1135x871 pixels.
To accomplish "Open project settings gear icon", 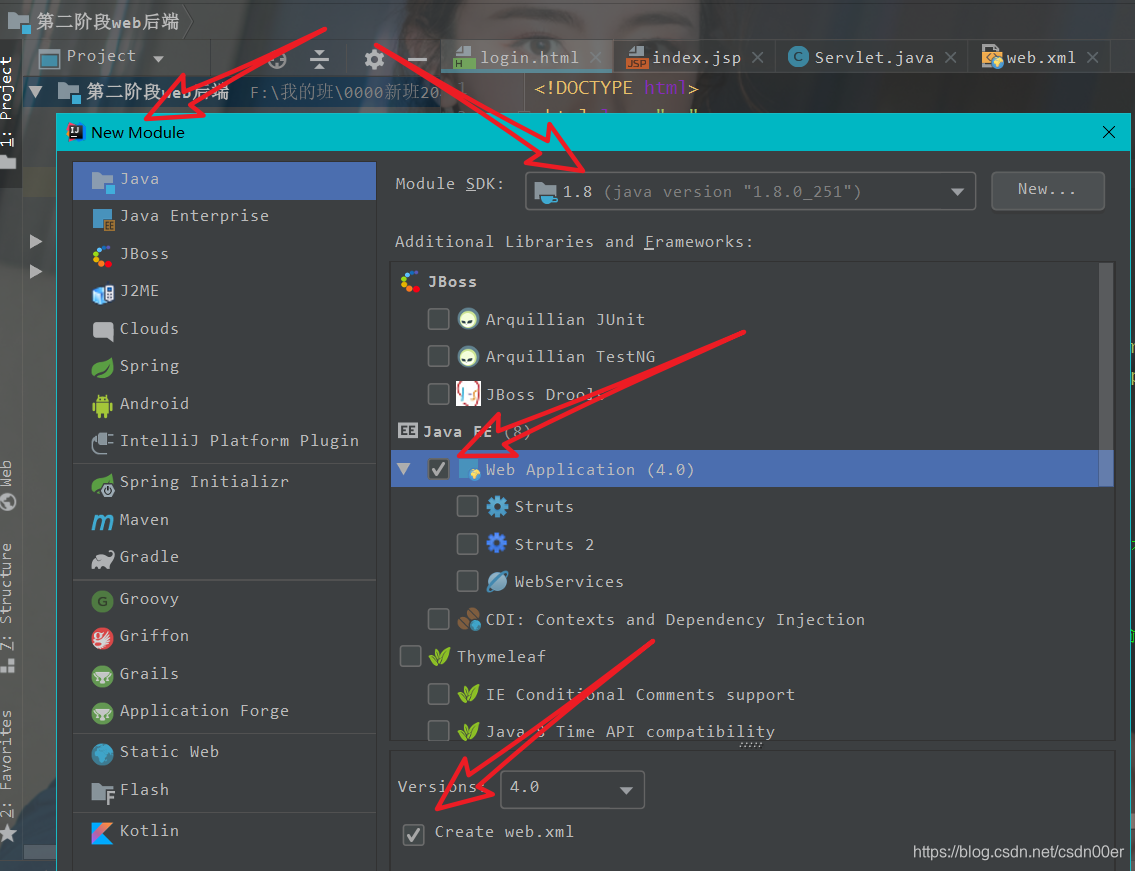I will (374, 59).
